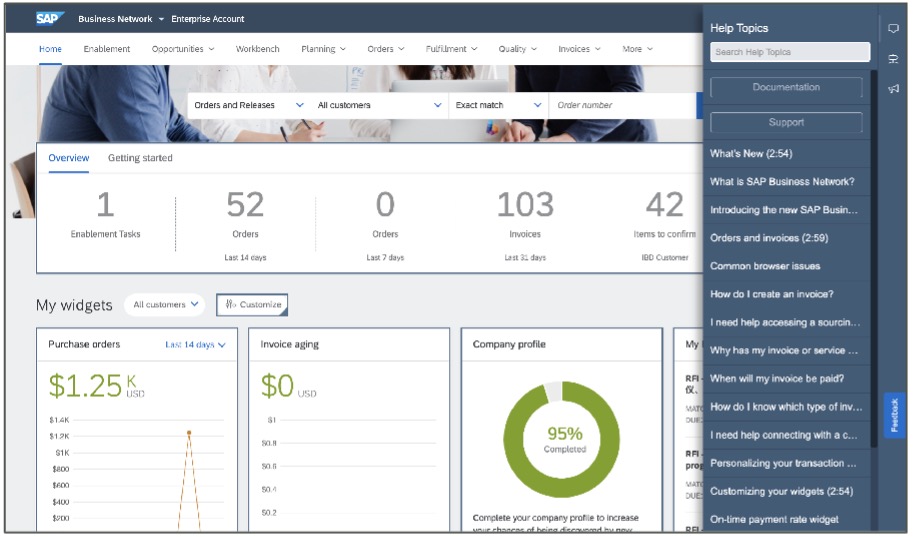Open the Quality menu
Viewport: 913px width, 537px height.
517,49
